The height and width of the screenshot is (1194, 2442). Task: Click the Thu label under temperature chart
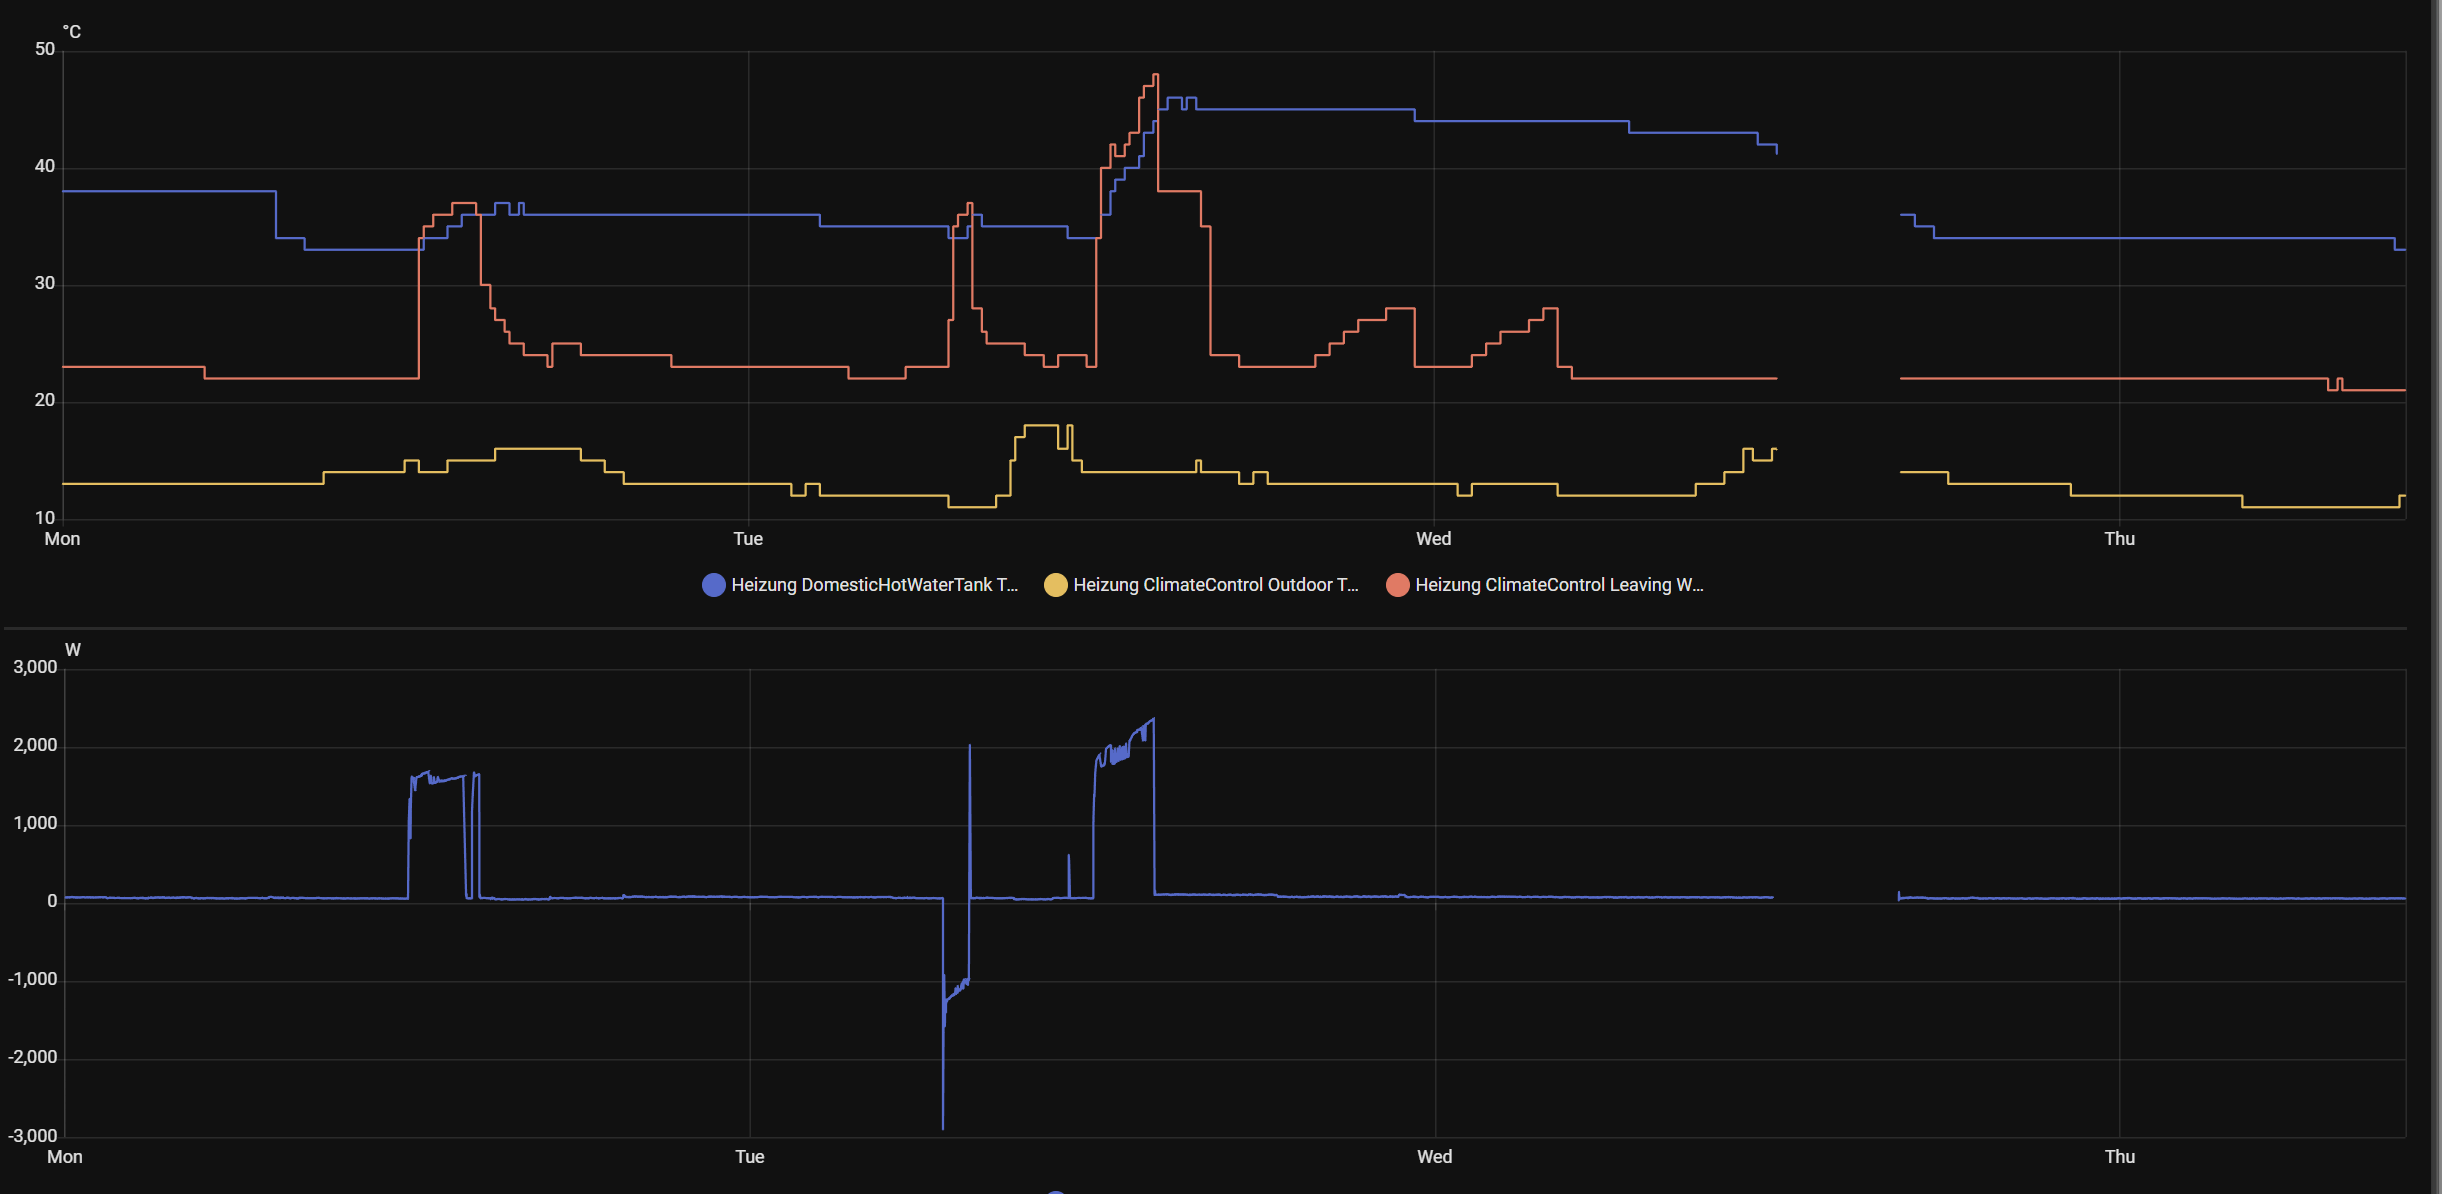(x=2119, y=539)
